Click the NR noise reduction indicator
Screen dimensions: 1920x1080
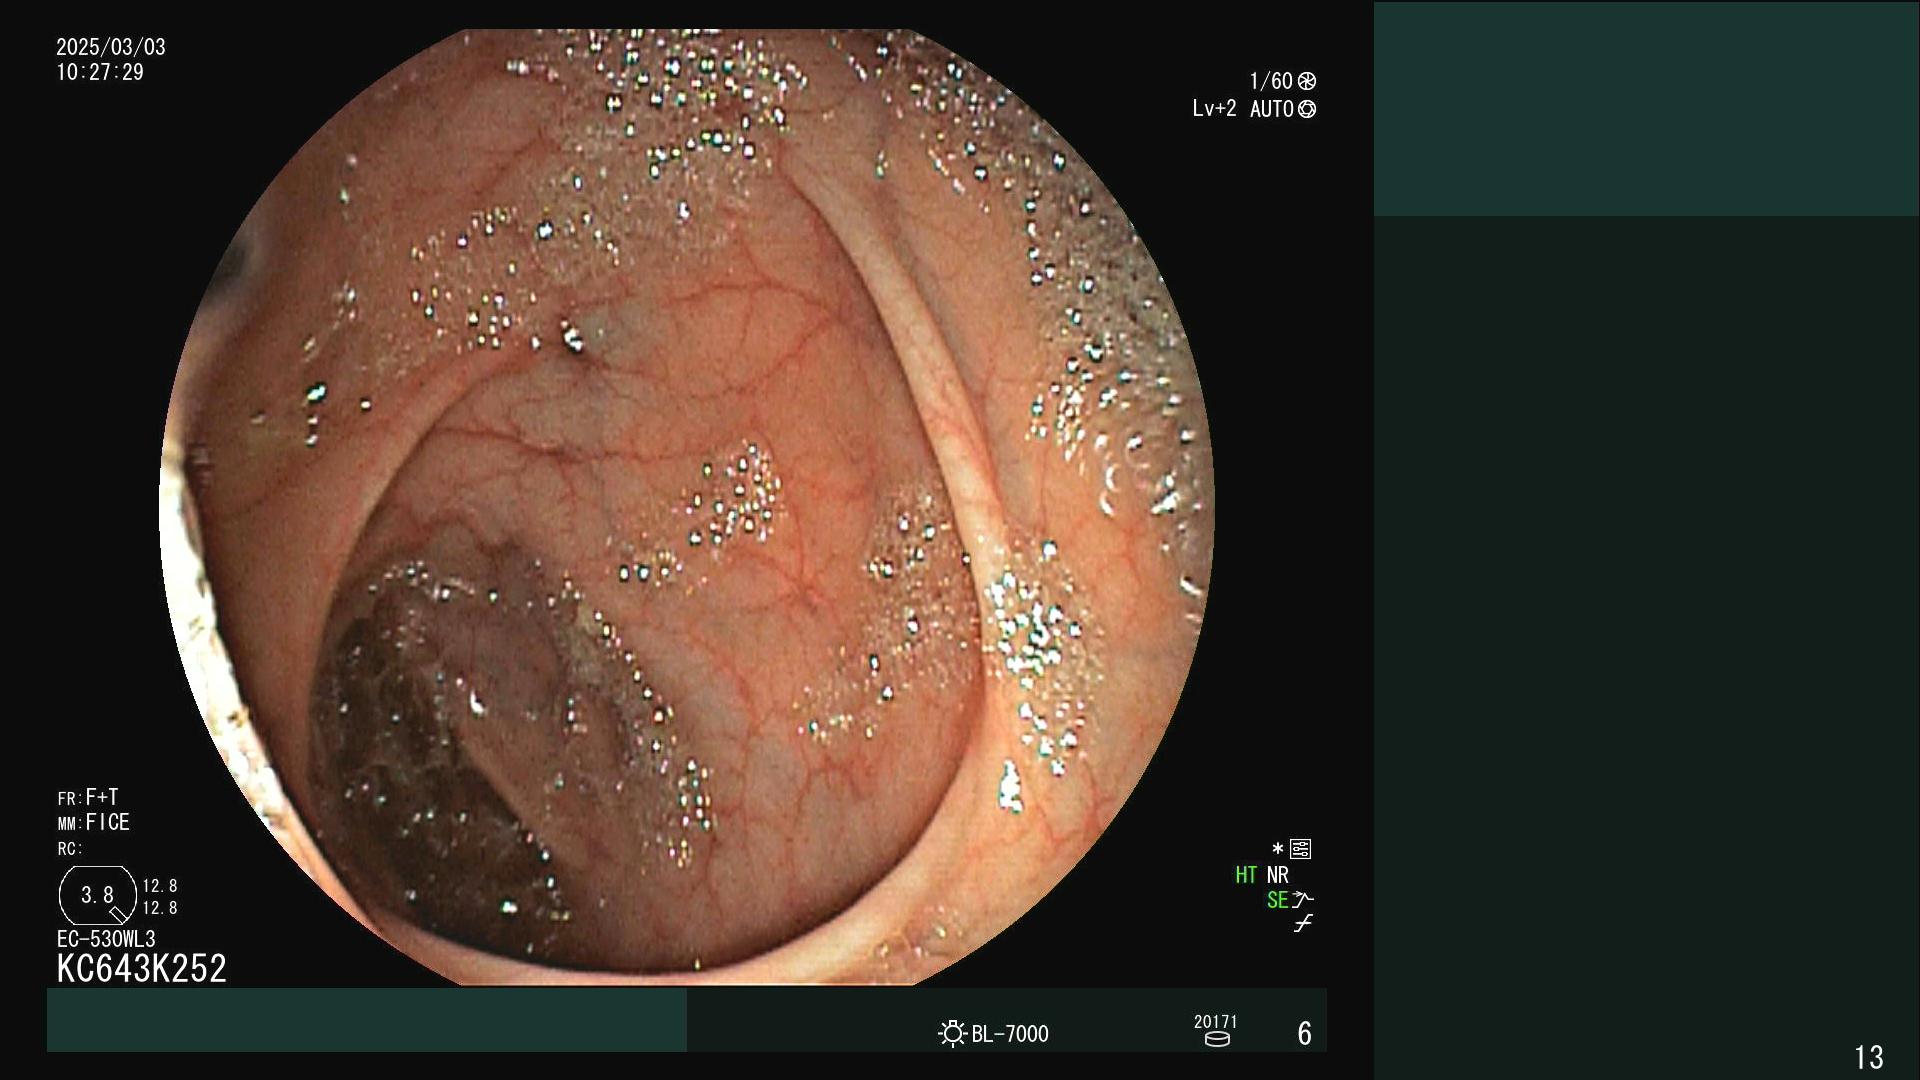tap(1278, 875)
